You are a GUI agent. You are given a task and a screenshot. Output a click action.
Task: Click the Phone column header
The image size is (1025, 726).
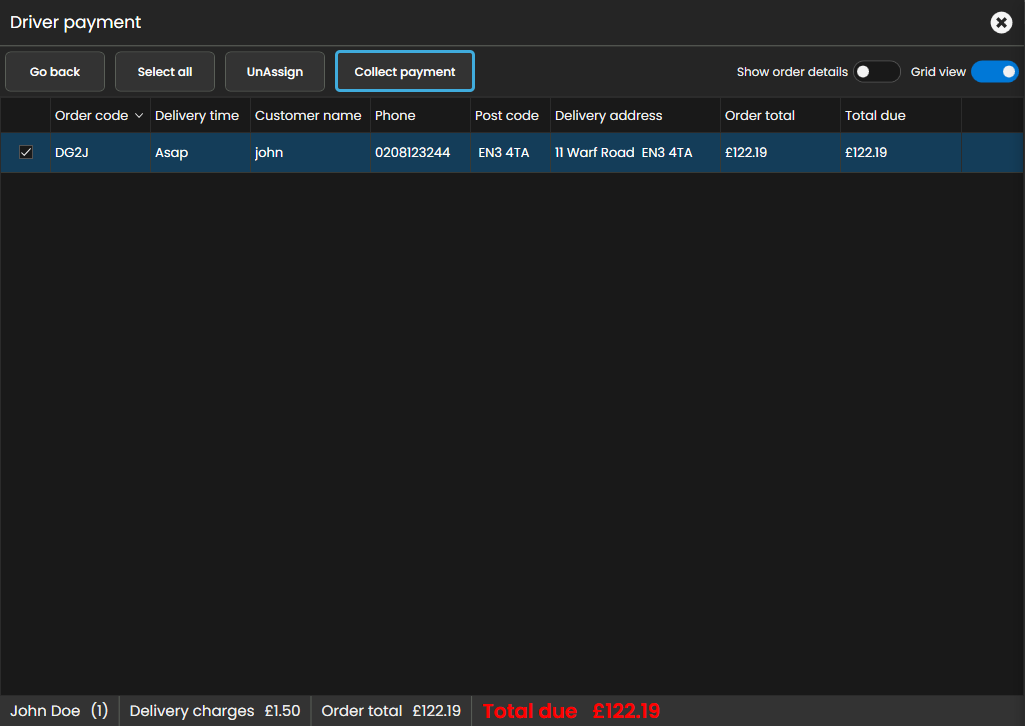(395, 116)
